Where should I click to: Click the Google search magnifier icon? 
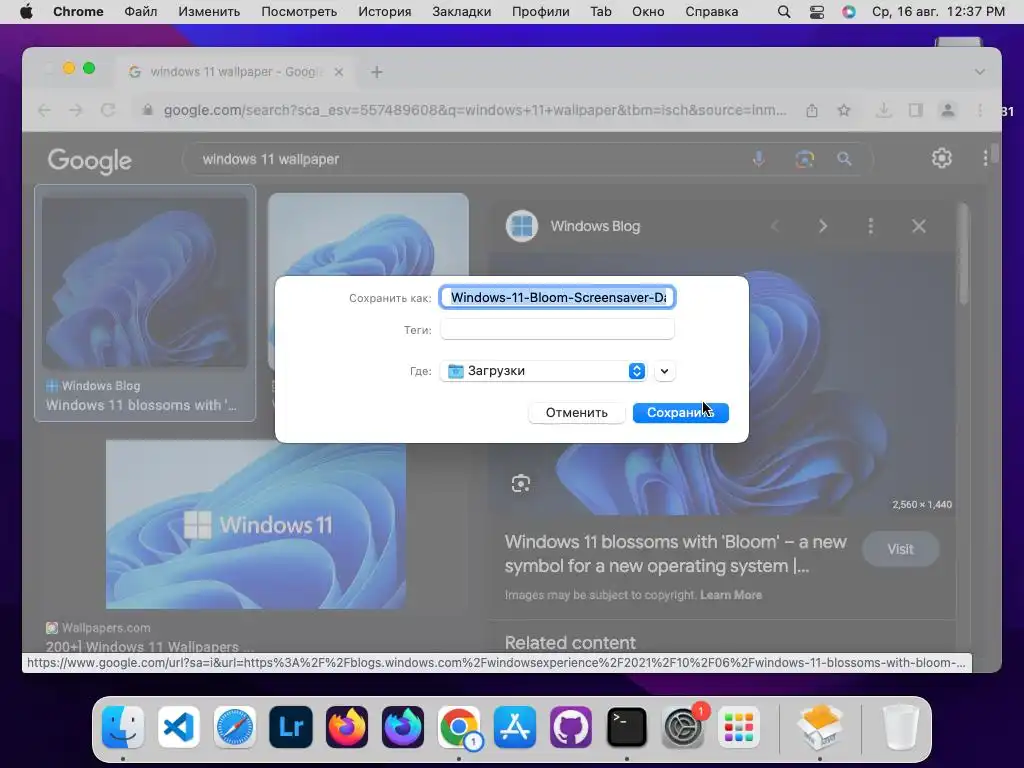coord(844,159)
